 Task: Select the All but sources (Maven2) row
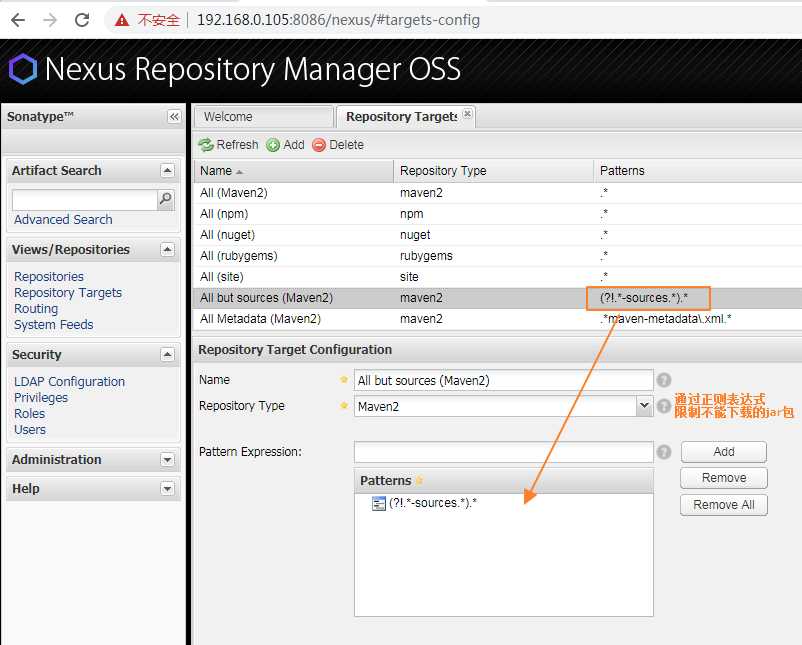tap(498, 298)
